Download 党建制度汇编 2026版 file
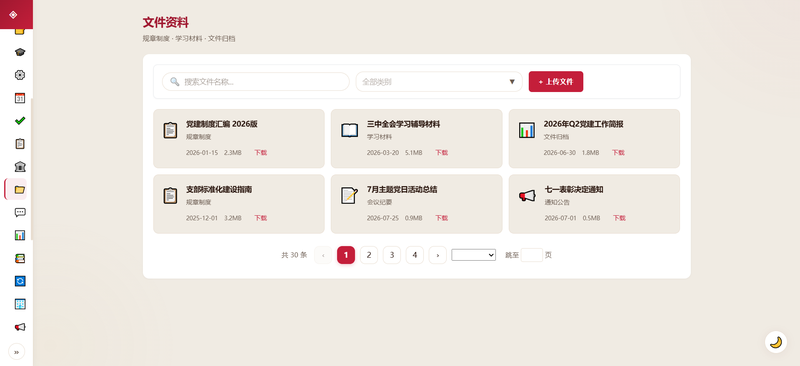Image resolution: width=800 pixels, height=366 pixels. 260,153
